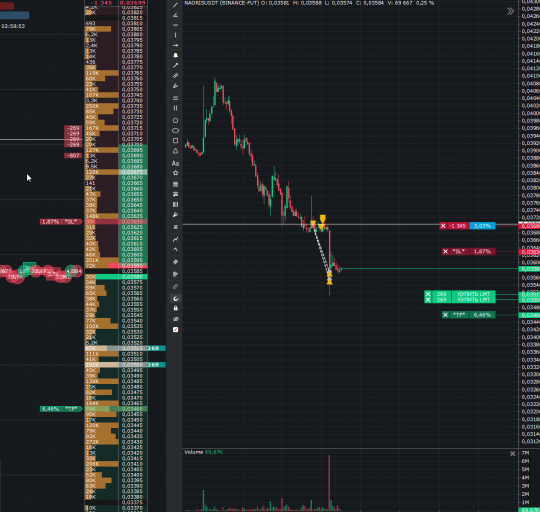Select the zigzag polyline tool
The width and height of the screenshot is (540, 512).
pyautogui.click(x=175, y=239)
